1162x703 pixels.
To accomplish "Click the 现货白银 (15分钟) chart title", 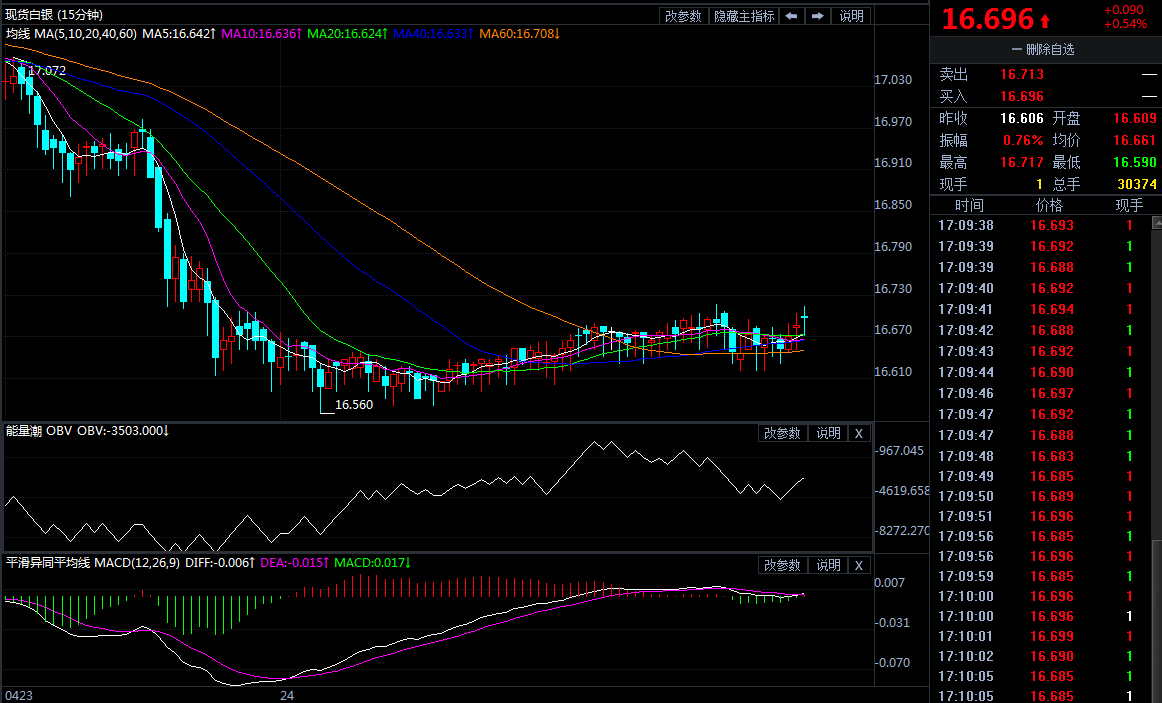I will [x=54, y=14].
